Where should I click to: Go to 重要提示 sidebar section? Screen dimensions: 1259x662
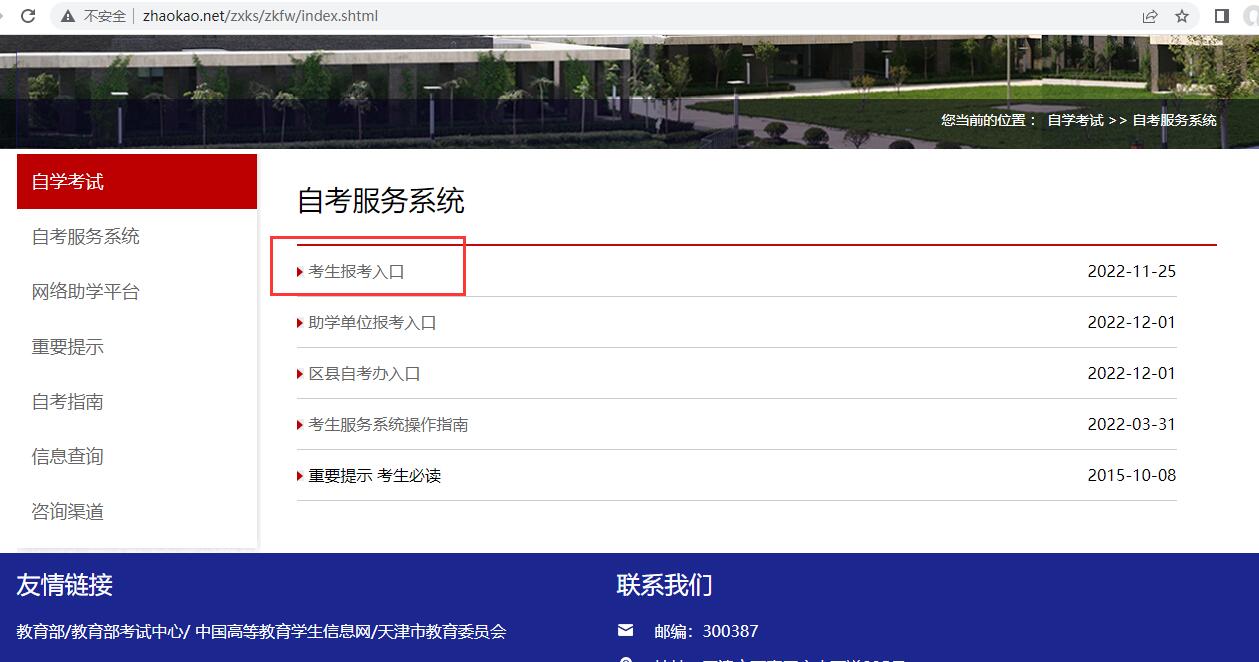click(68, 347)
